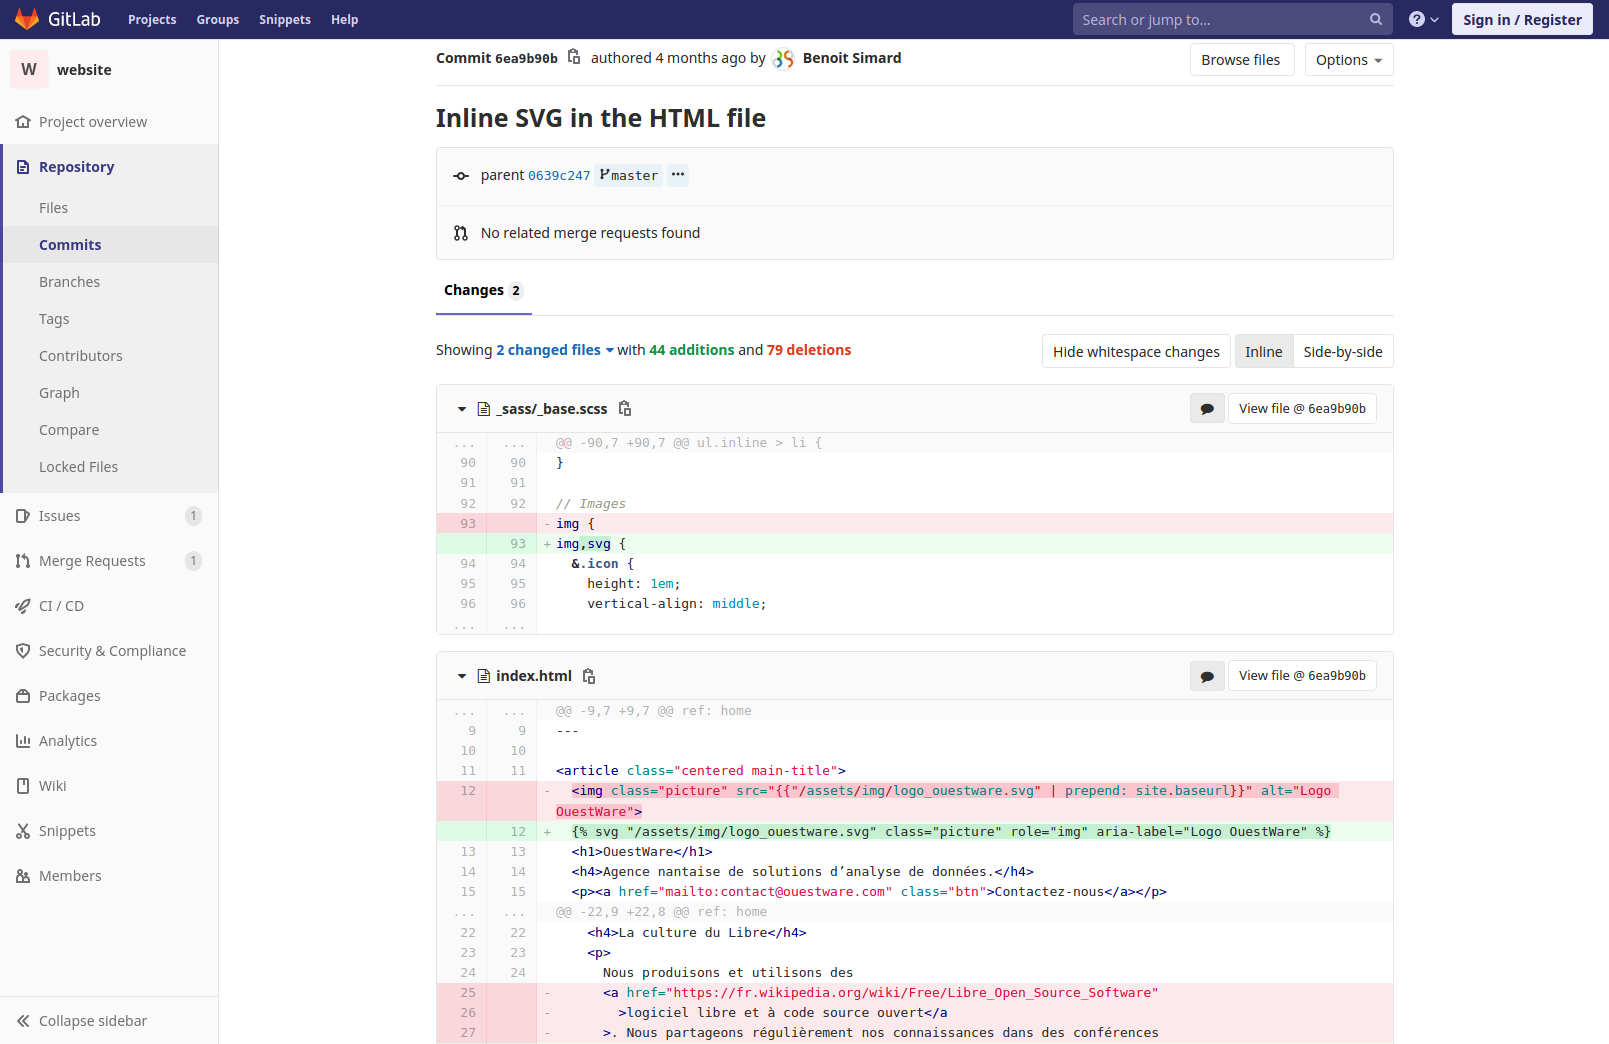
Task: Select the Inline diff view
Action: pyautogui.click(x=1263, y=352)
